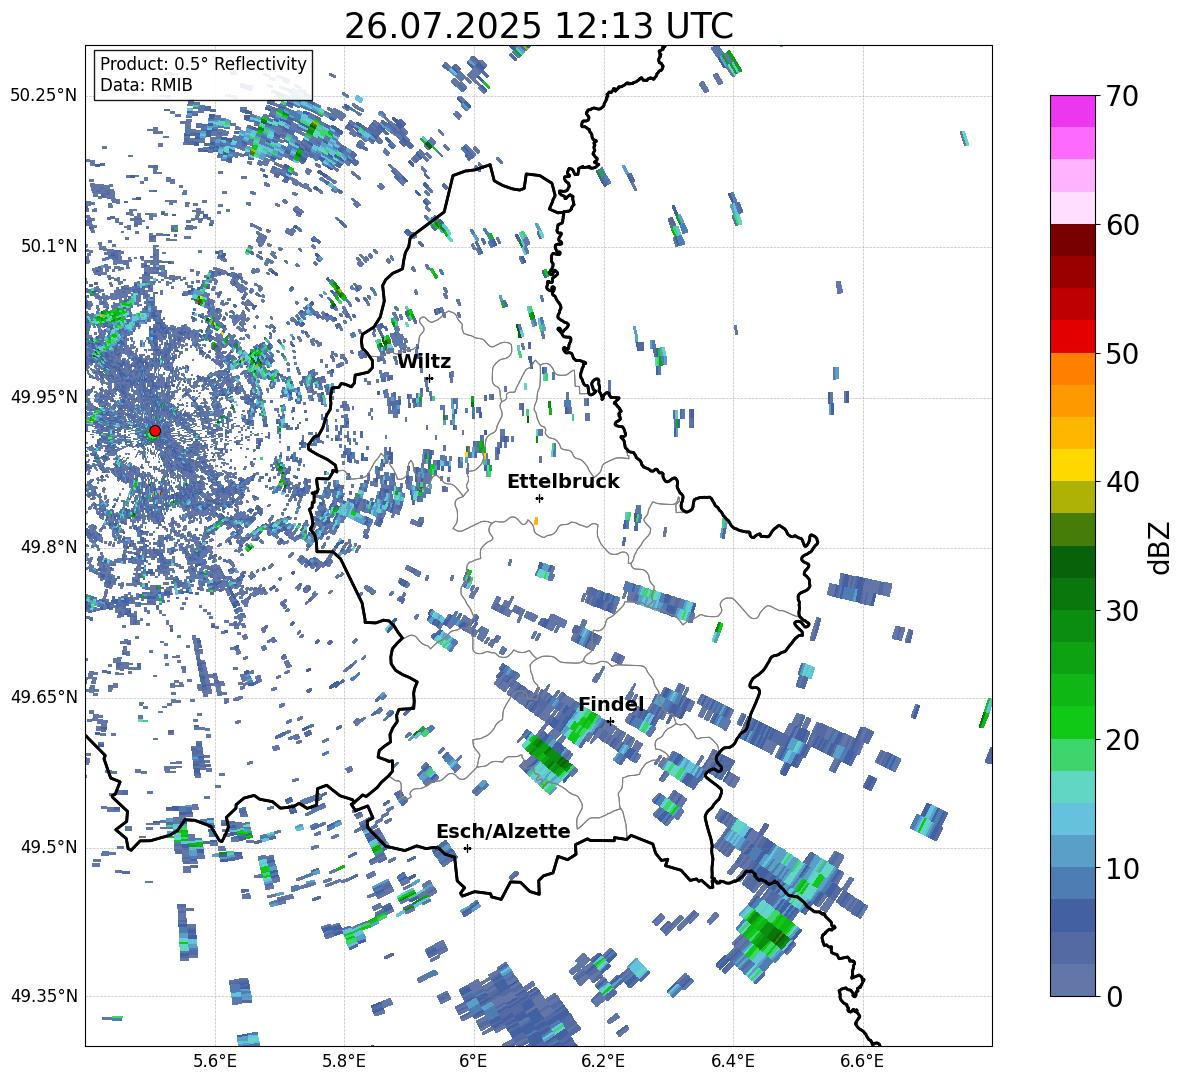Click the Findel station cross marker
Viewport: 1184px width, 1081px height.
tap(610, 721)
